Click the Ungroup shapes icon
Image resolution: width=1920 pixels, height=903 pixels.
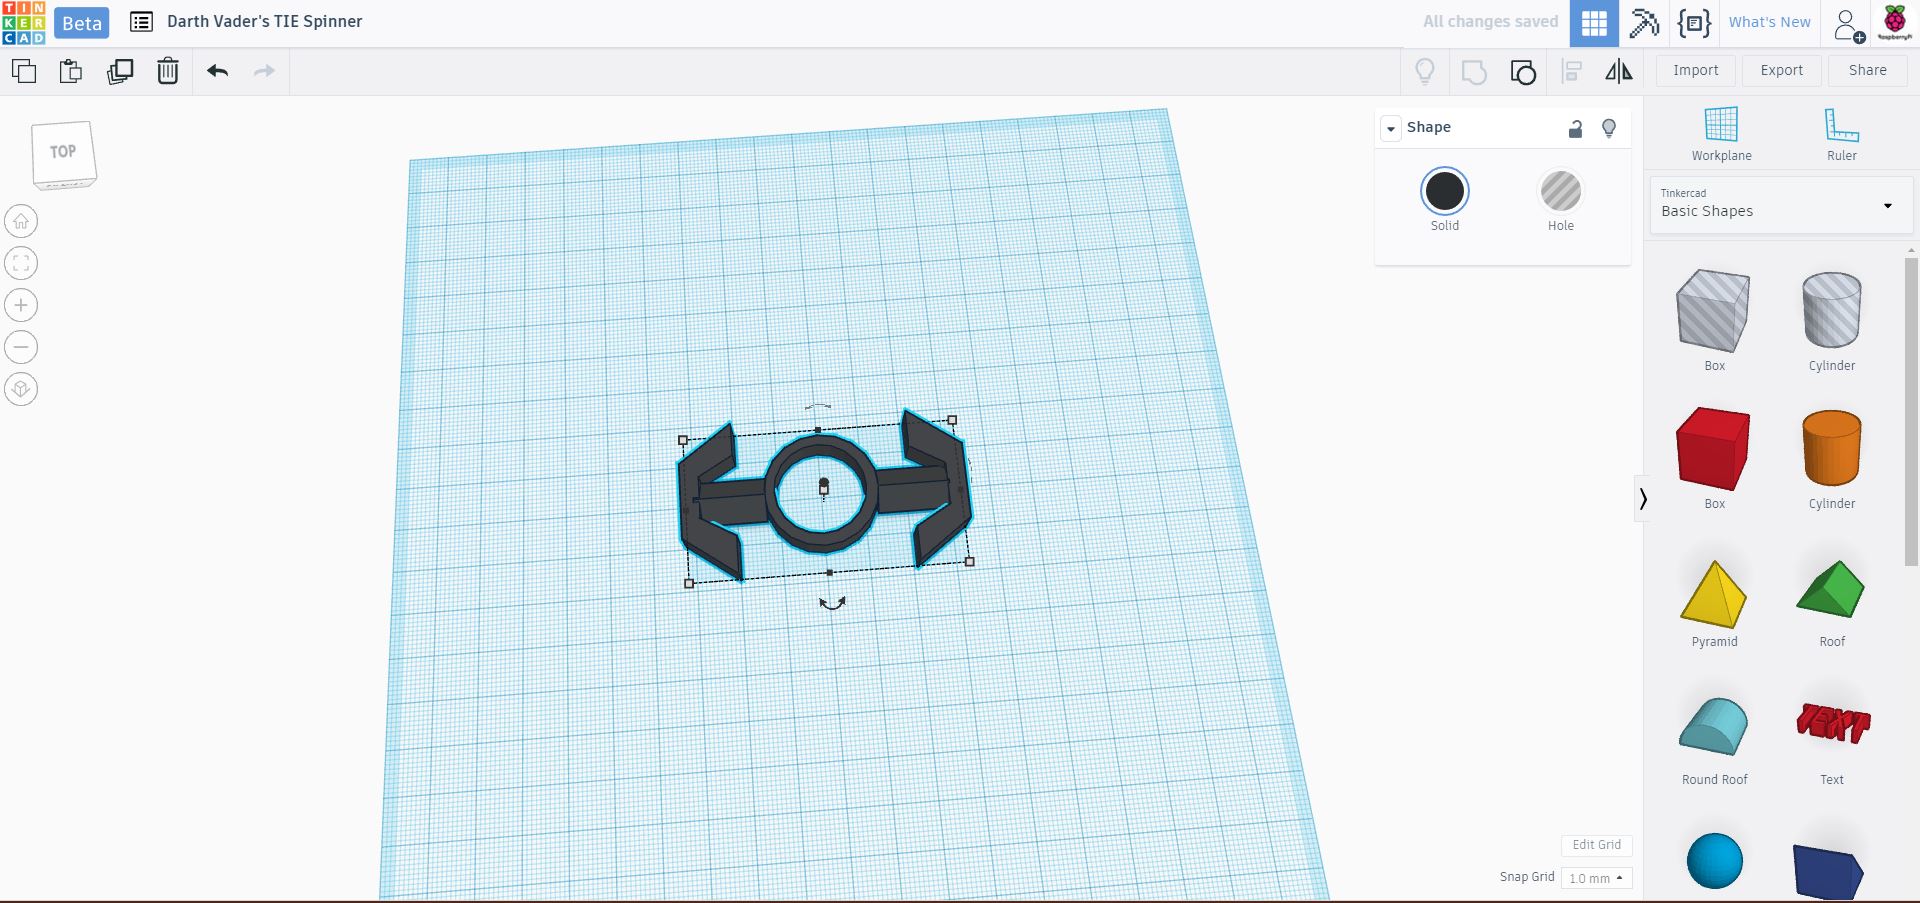[1523, 71]
